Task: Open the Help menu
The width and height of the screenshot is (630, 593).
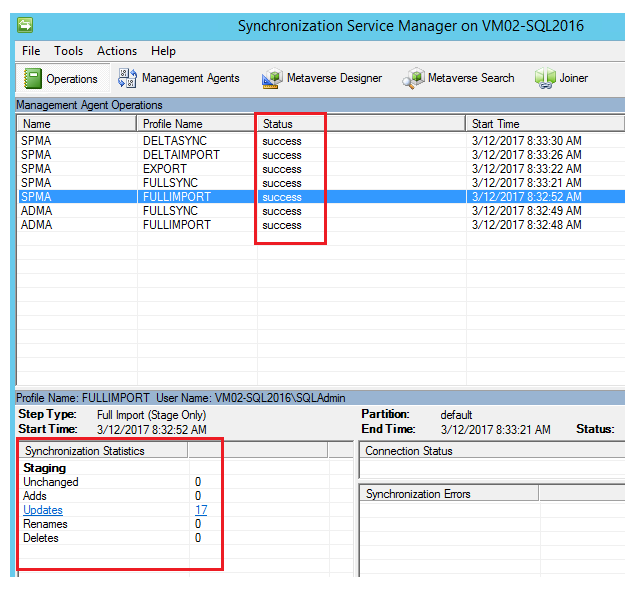Action: point(163,51)
